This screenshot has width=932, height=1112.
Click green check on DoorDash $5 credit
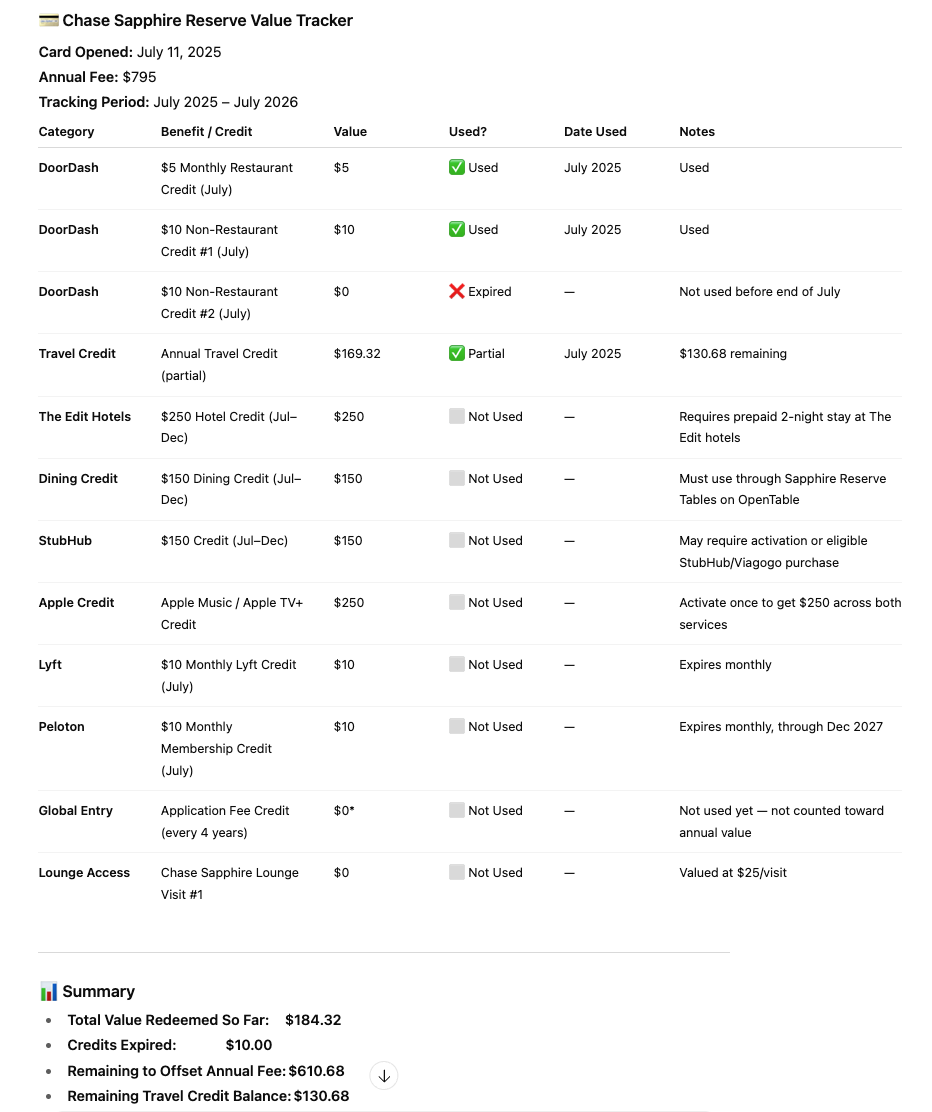[x=457, y=167]
